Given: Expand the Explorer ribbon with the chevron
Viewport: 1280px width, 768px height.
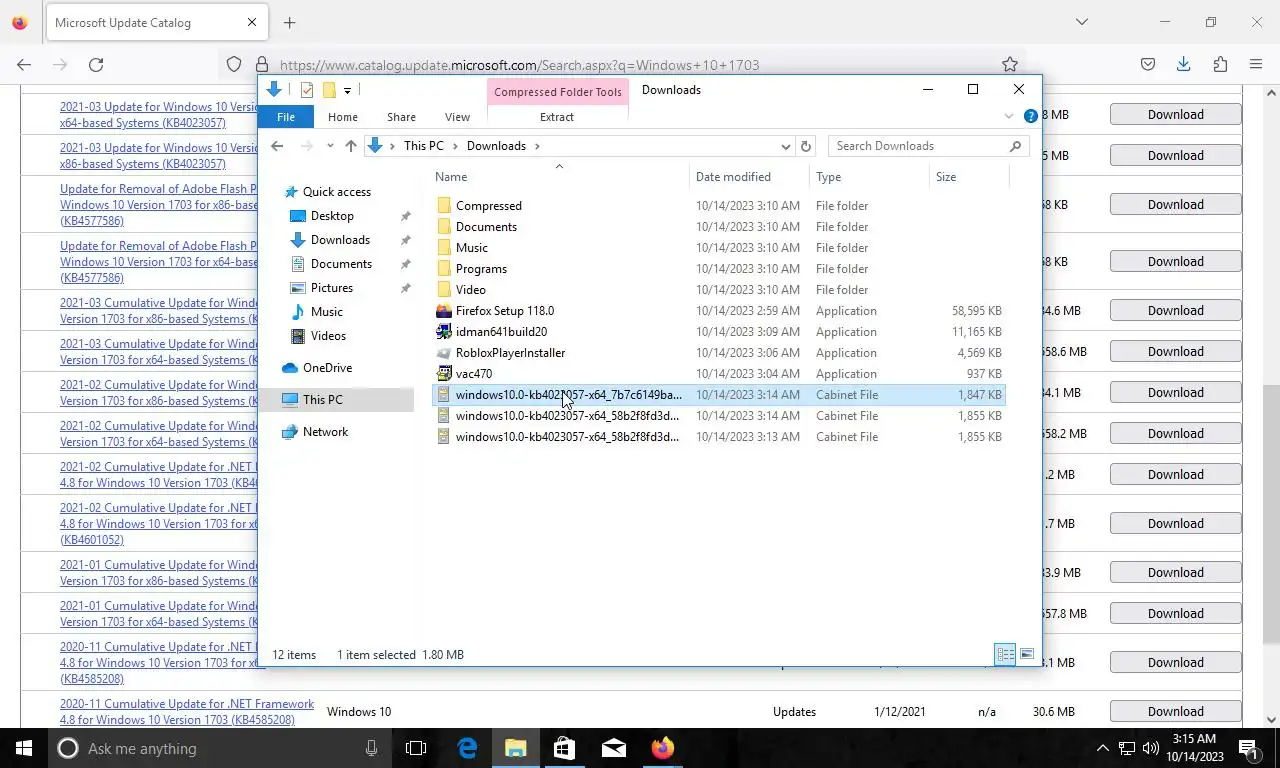Looking at the screenshot, I should 1008,117.
